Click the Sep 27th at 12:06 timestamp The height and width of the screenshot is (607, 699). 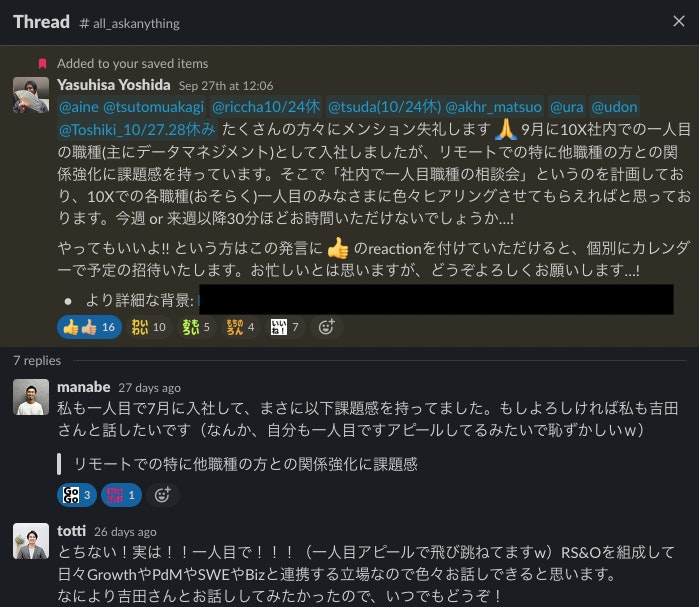pyautogui.click(x=226, y=86)
